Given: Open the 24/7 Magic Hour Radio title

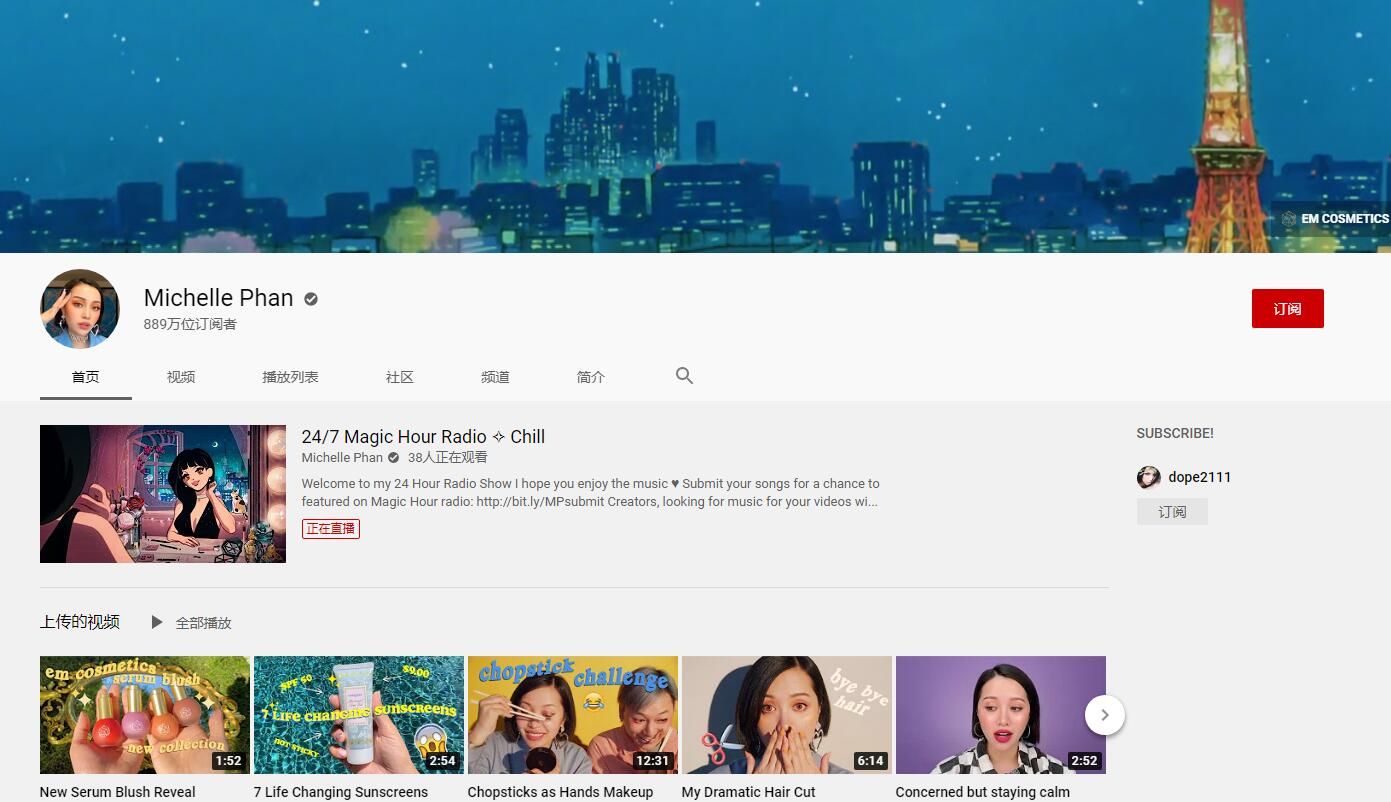Looking at the screenshot, I should point(423,437).
